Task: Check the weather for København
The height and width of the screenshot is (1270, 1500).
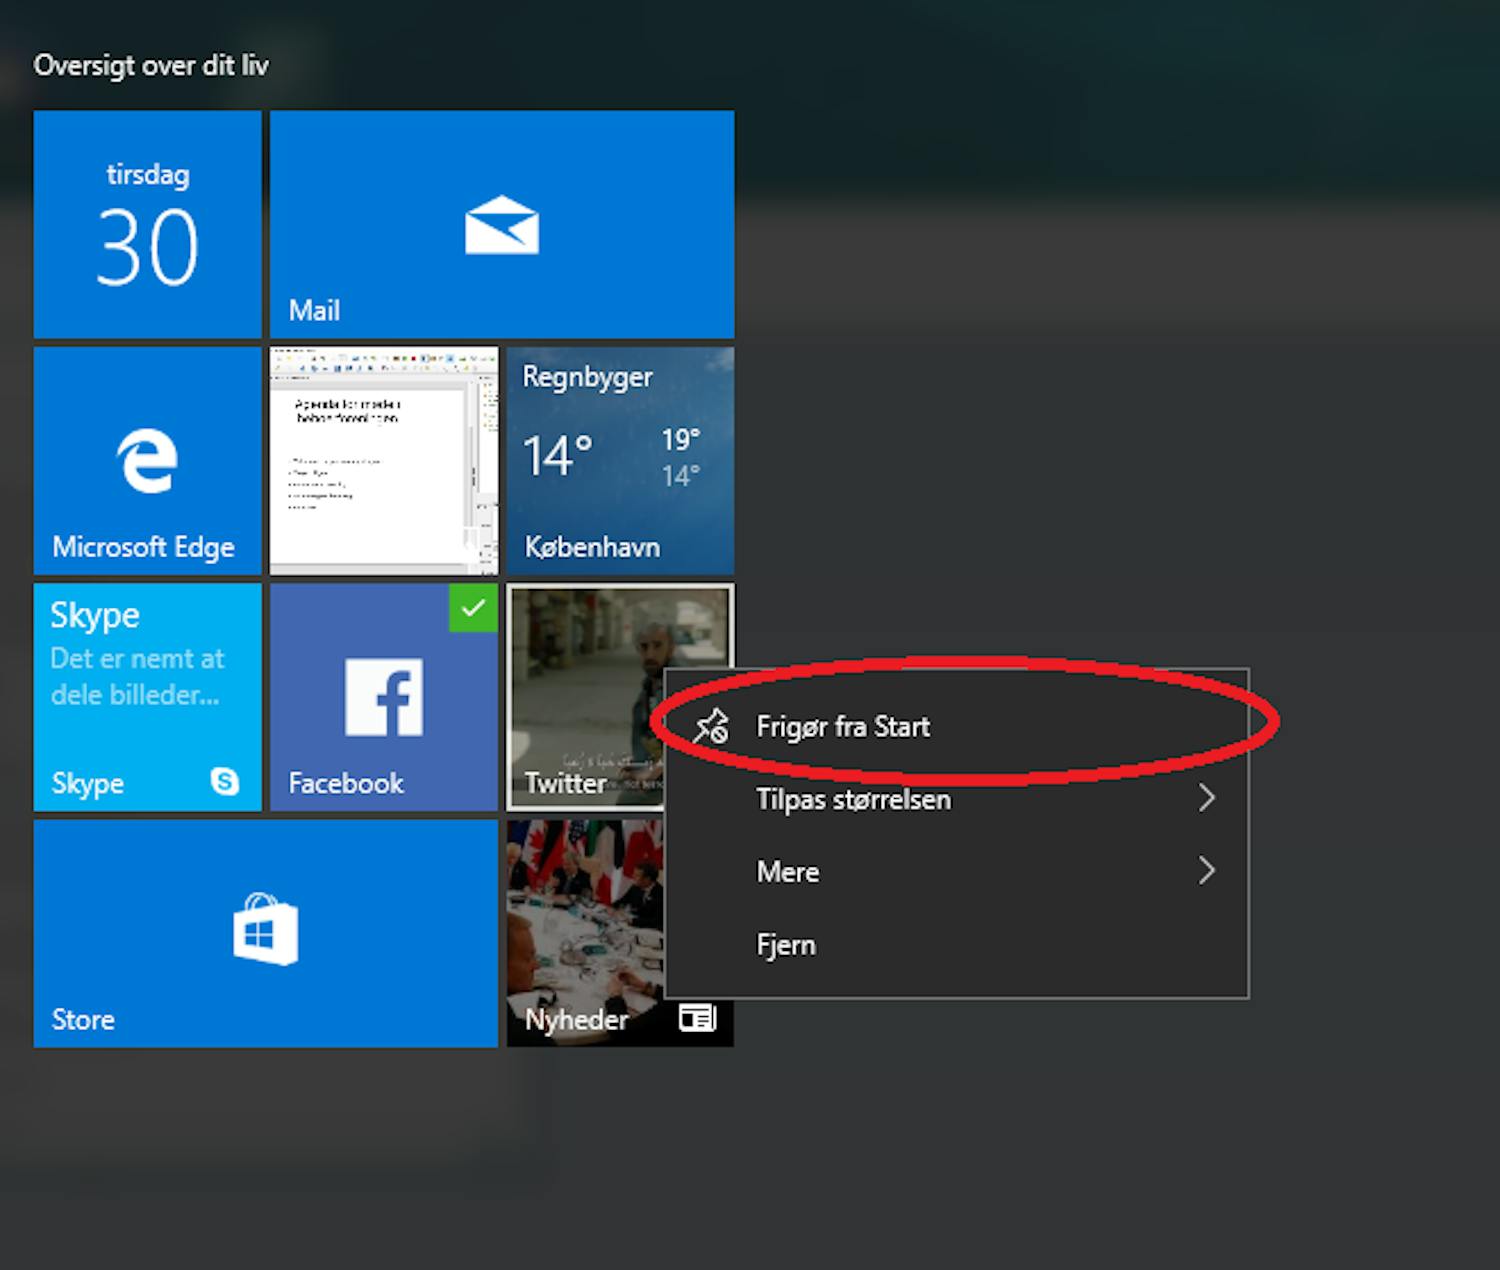Action: coord(619,460)
